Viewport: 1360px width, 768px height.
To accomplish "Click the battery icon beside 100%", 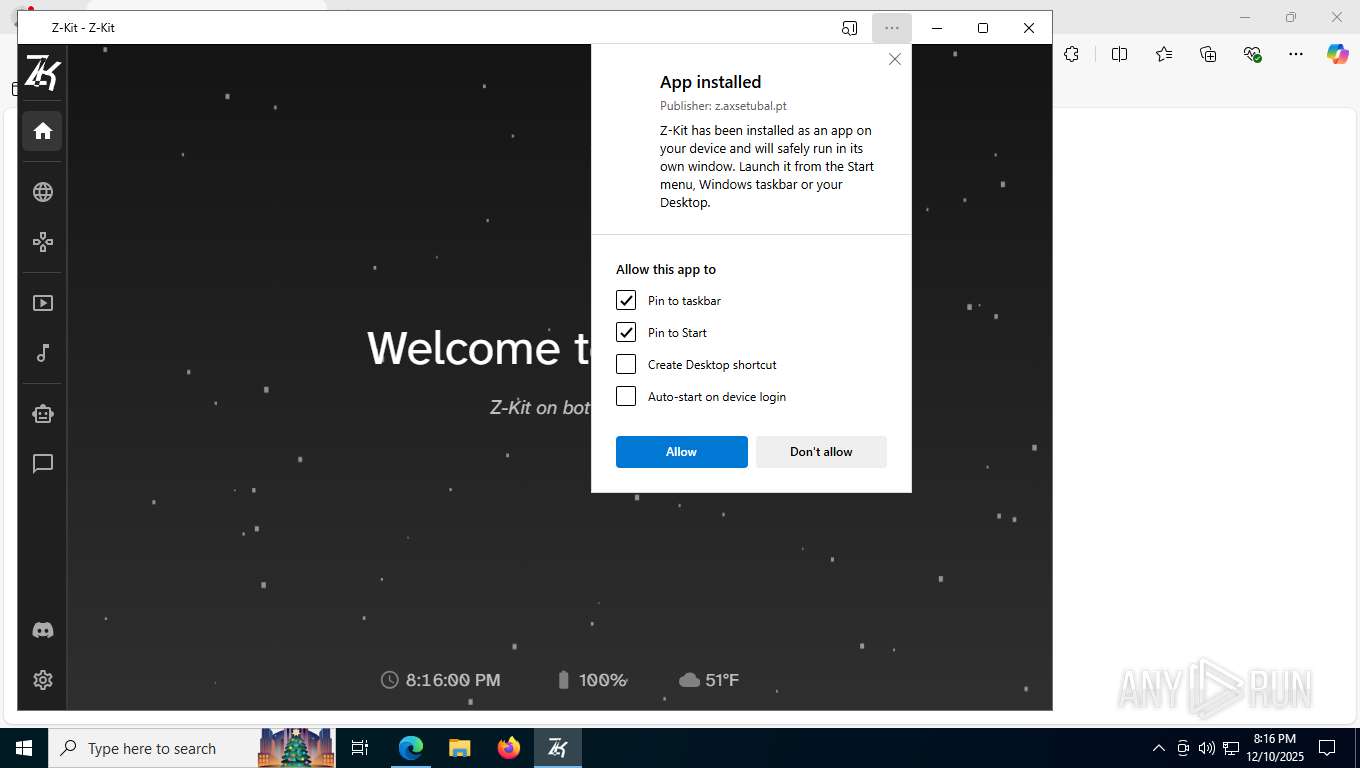I will click(x=563, y=680).
